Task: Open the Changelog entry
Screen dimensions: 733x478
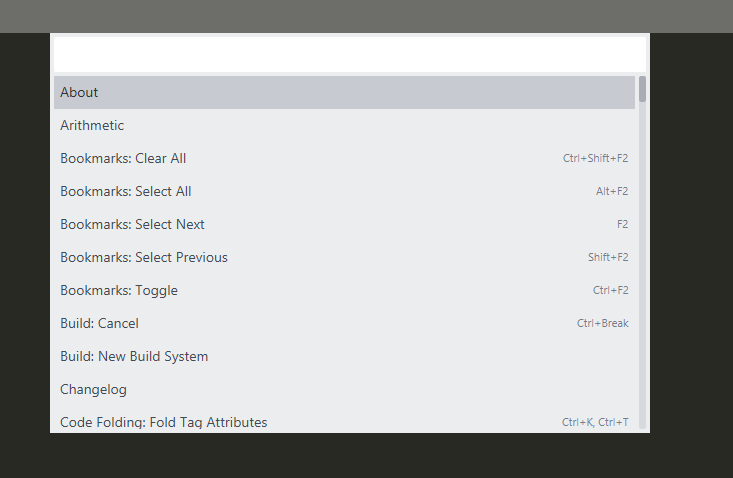Action: tap(93, 389)
